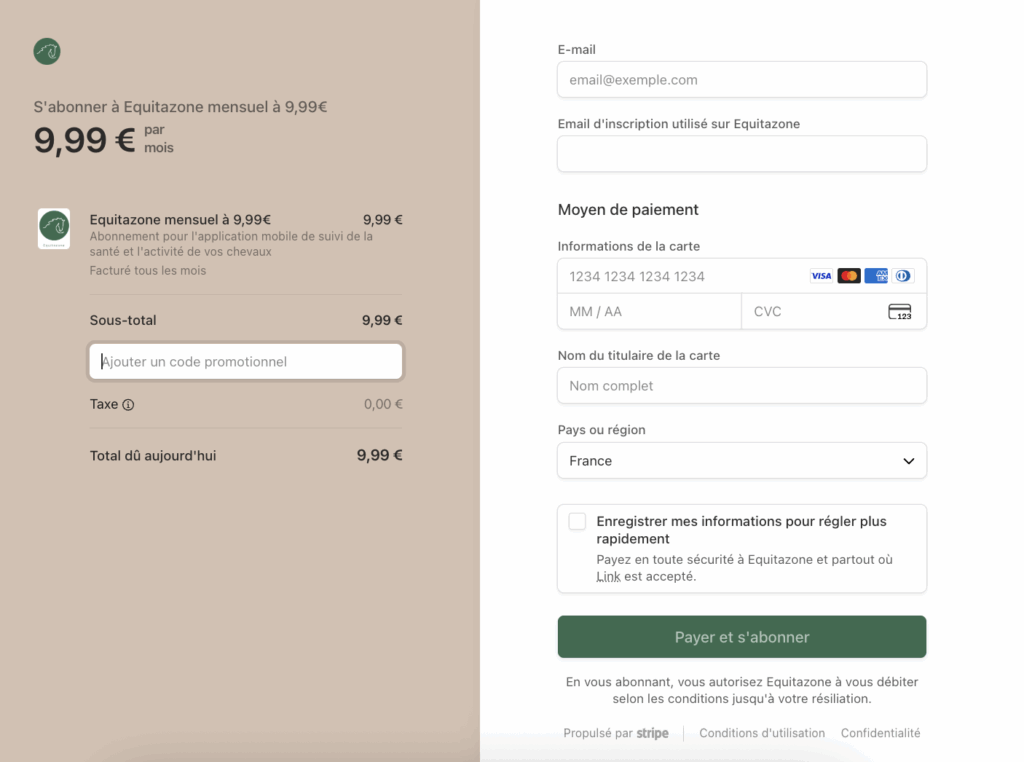1024x762 pixels.
Task: Click the Total dû aujourd'hui label
Action: [153, 456]
